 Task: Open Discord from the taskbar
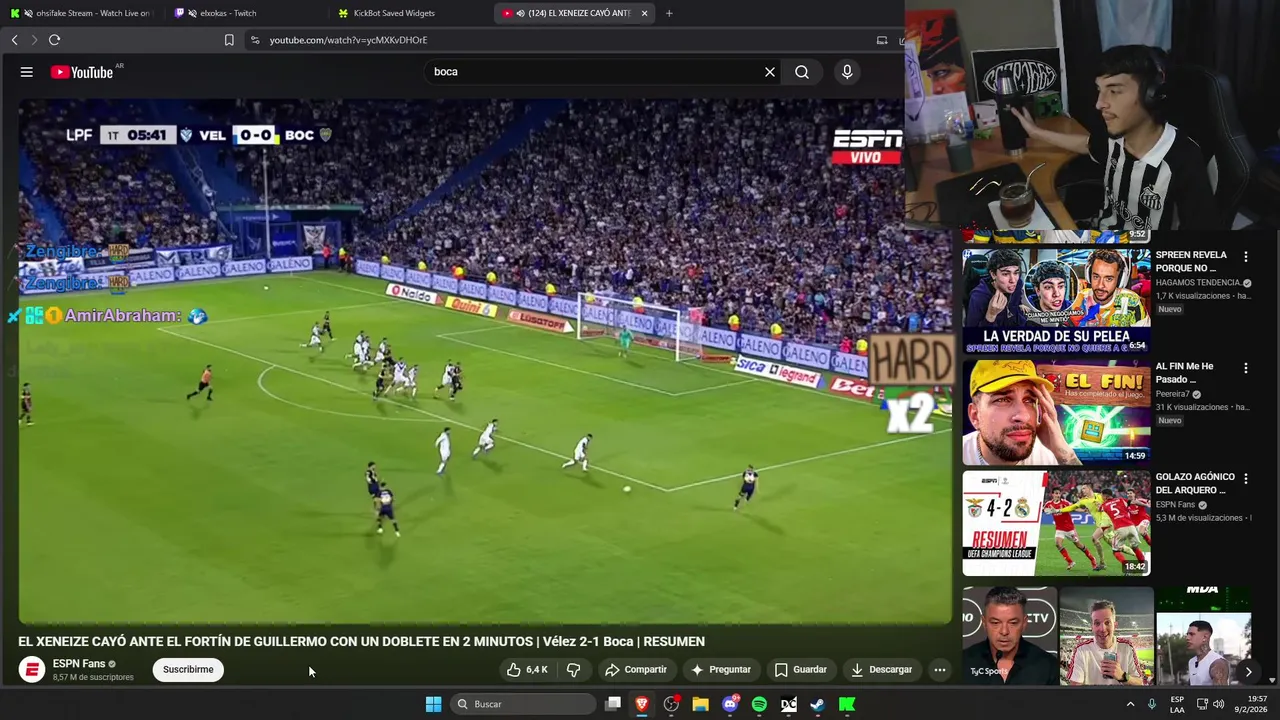click(730, 704)
